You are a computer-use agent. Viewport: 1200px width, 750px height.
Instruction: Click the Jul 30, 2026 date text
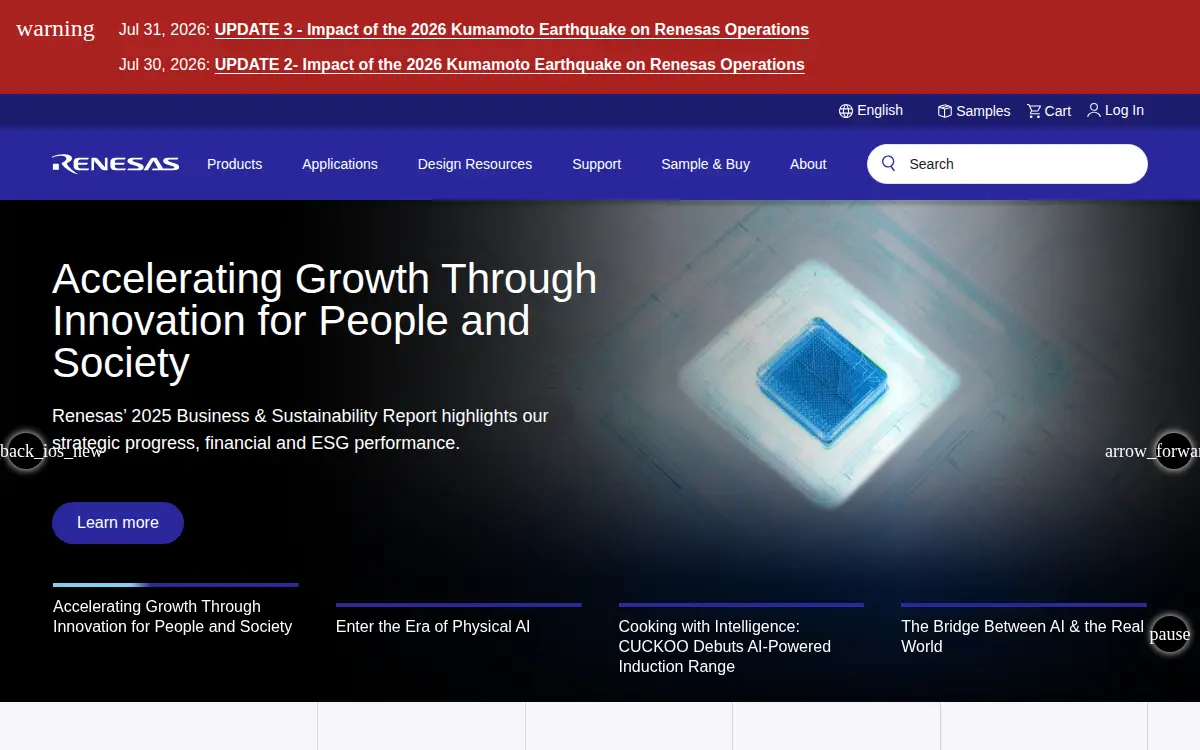(x=164, y=64)
